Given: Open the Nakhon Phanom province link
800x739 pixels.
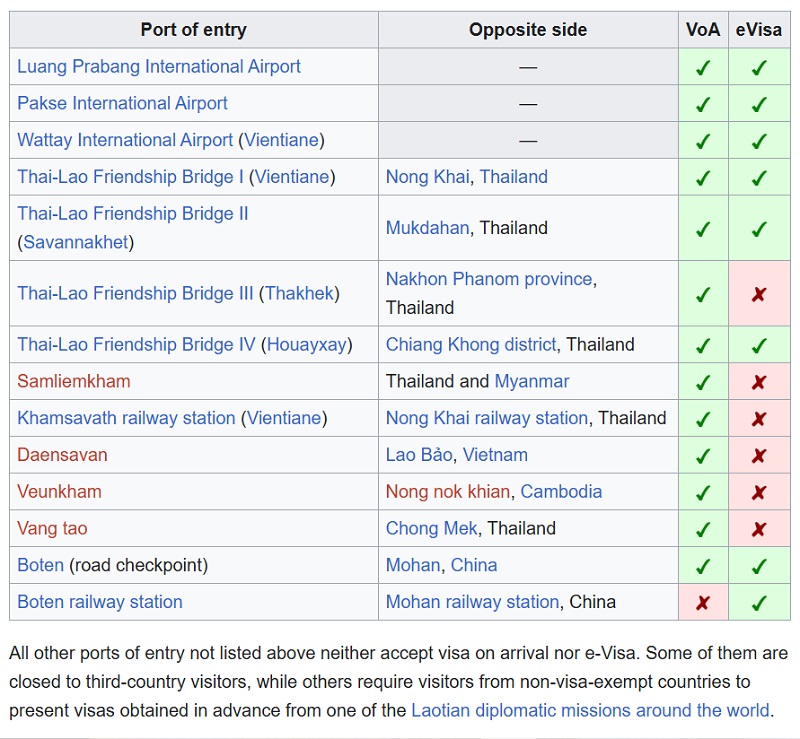Looking at the screenshot, I should 489,279.
